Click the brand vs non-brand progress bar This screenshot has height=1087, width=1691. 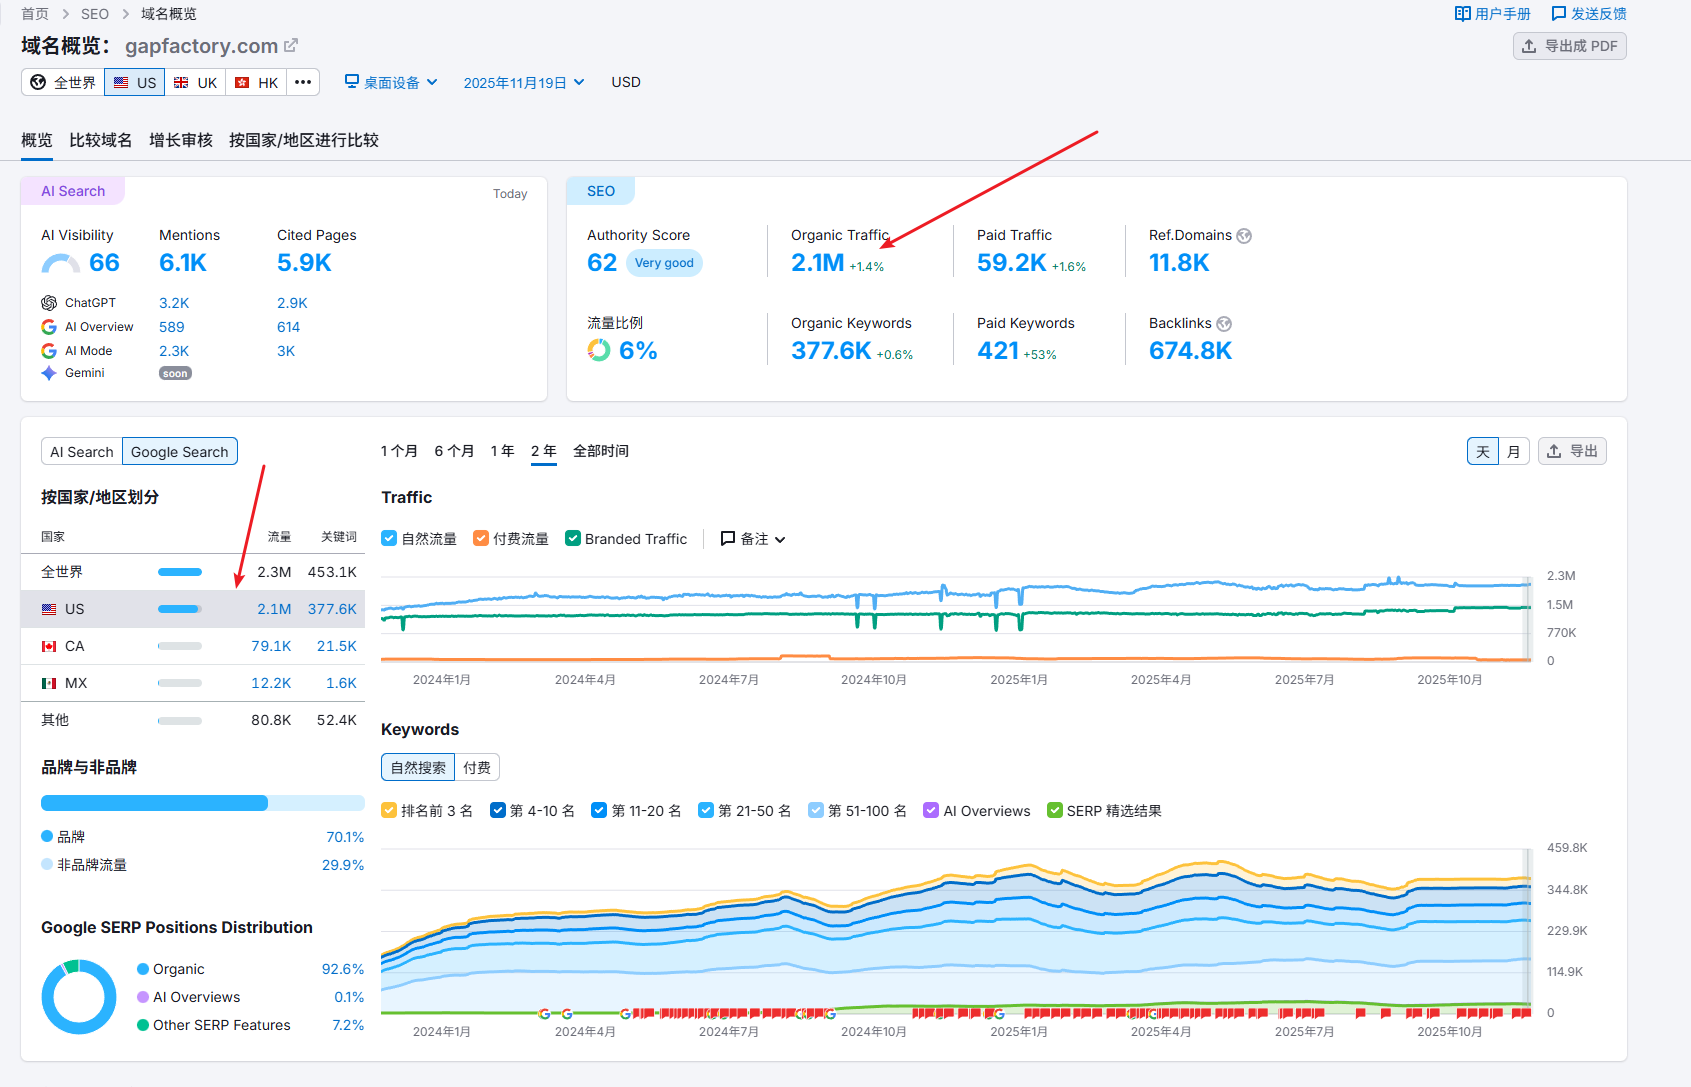point(202,803)
